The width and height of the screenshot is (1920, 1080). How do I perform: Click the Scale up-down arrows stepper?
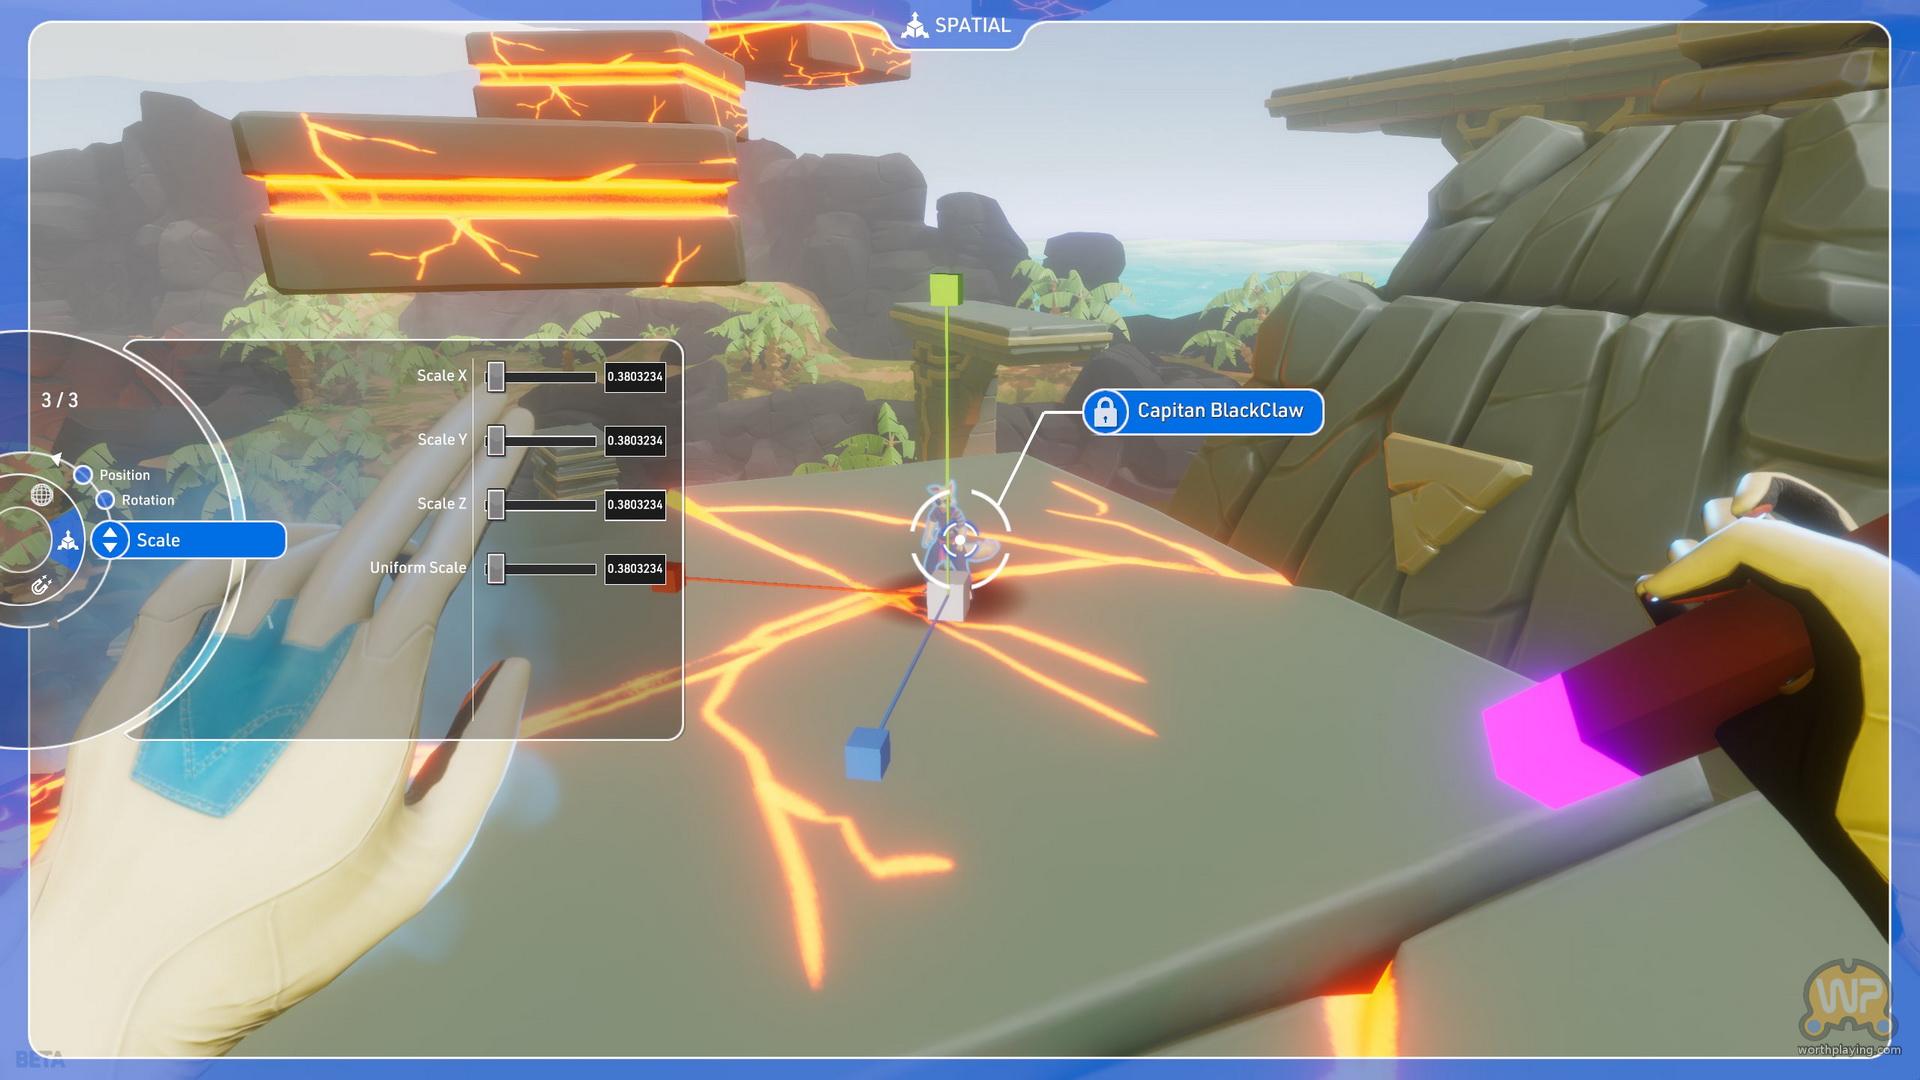[x=110, y=540]
